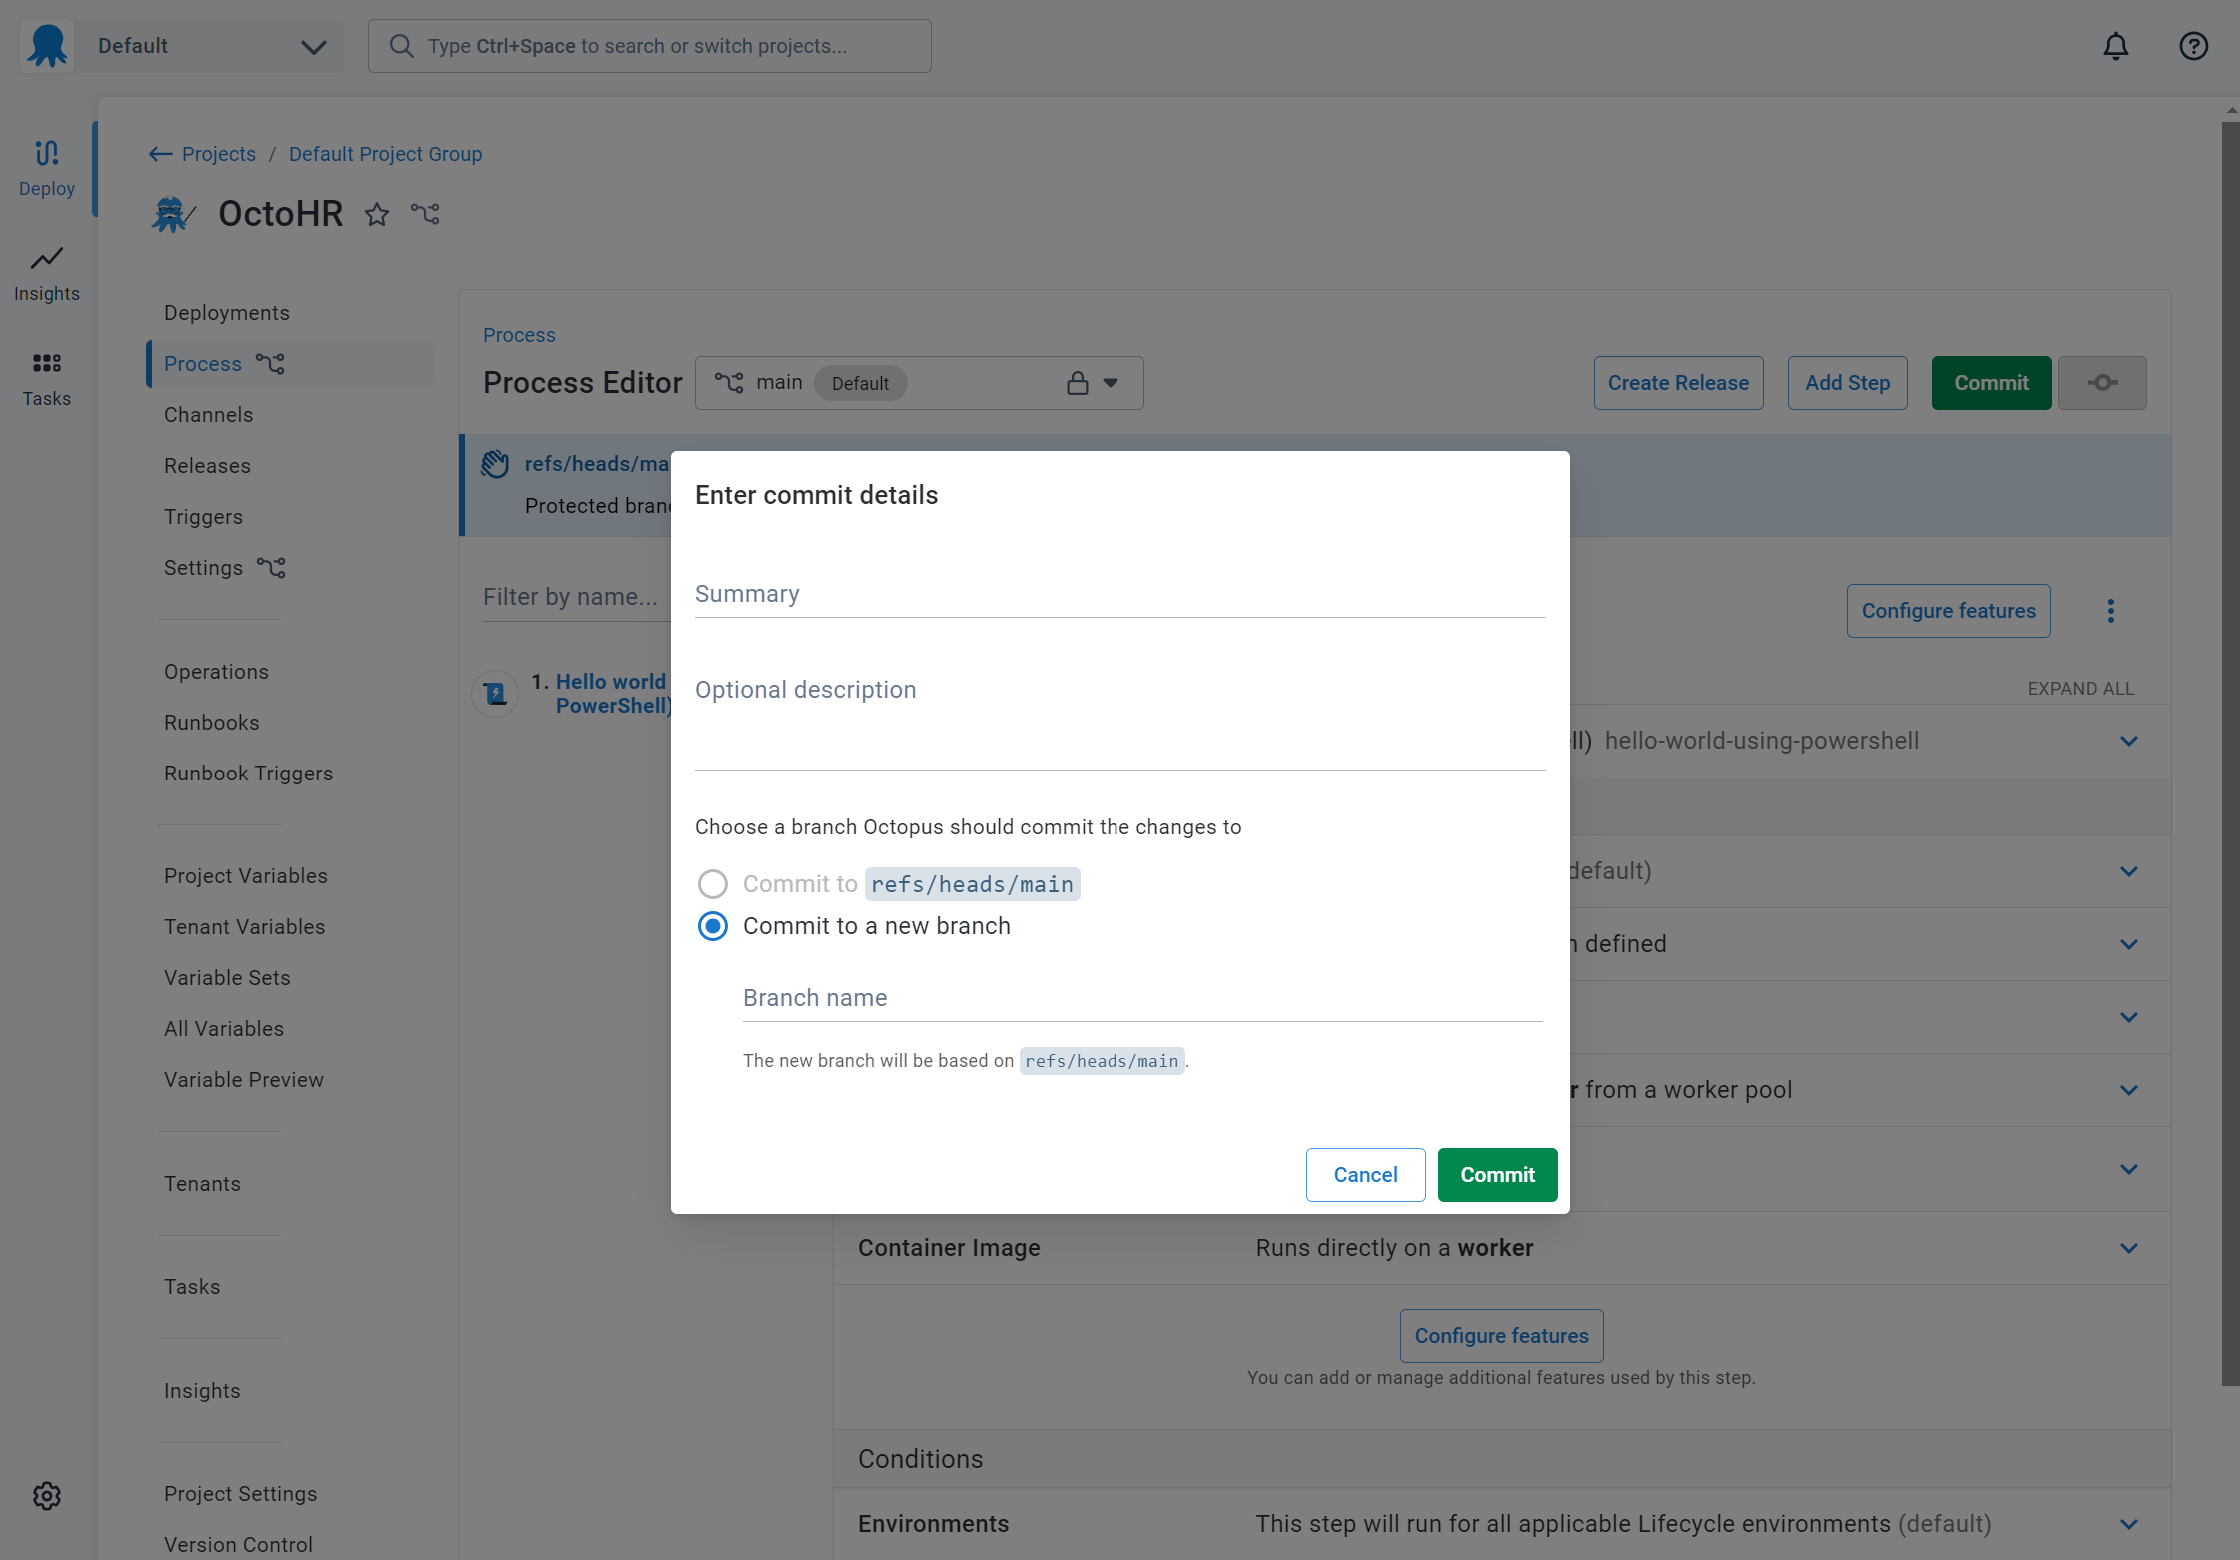
Task: Open the help question mark icon
Action: pos(2193,46)
